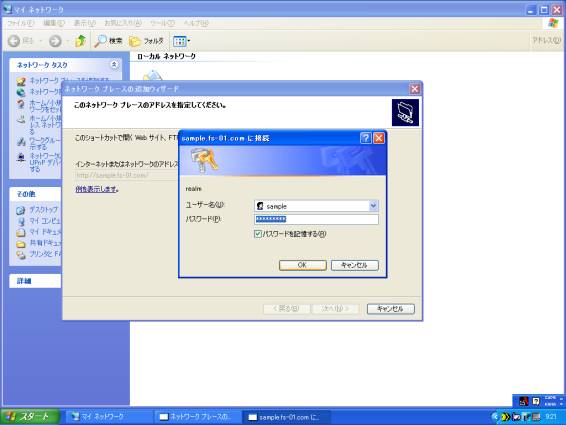Collapse the Network Tasks panel chevron

click(114, 65)
